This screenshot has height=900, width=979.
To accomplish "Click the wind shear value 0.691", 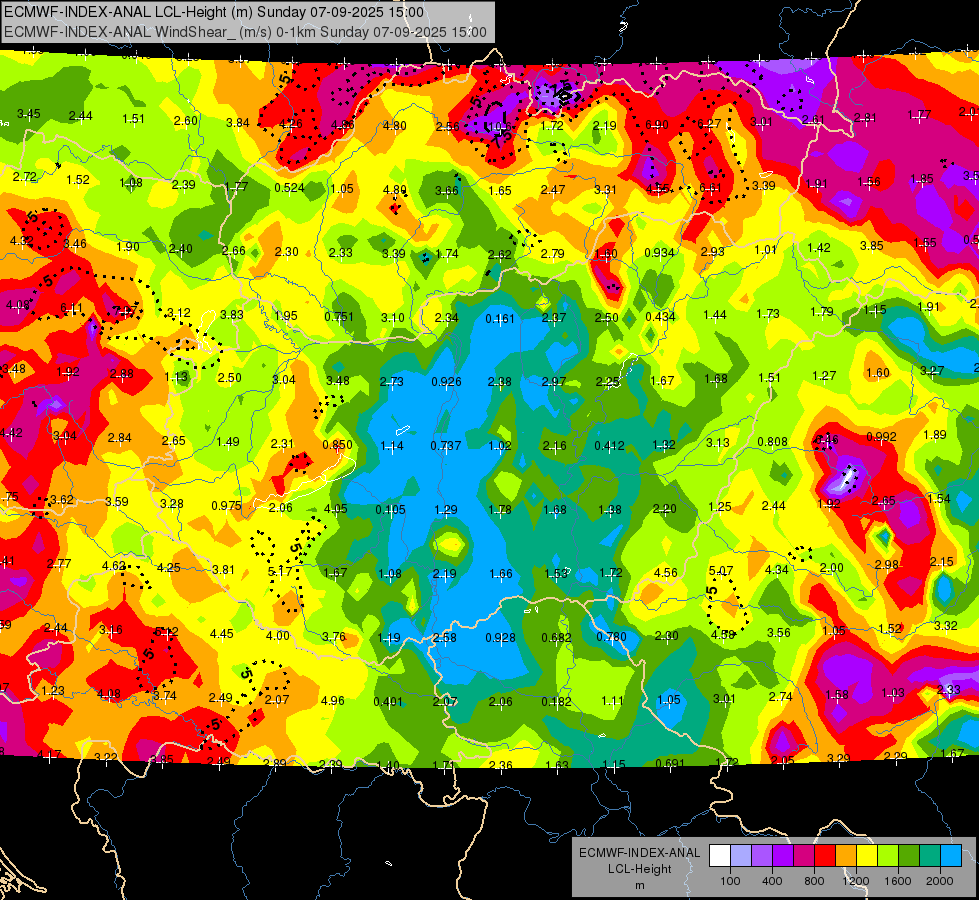I will 671,763.
